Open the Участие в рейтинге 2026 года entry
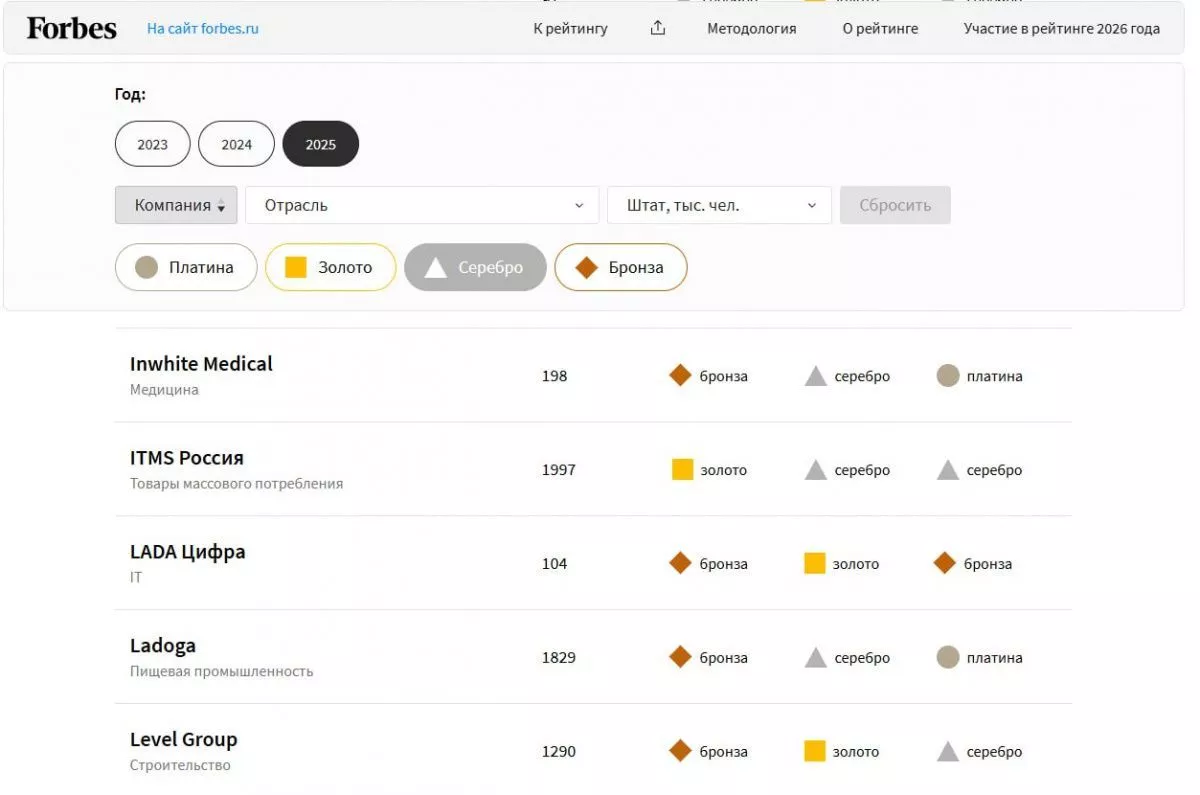Screen dimensions: 1200x795 tap(1063, 28)
